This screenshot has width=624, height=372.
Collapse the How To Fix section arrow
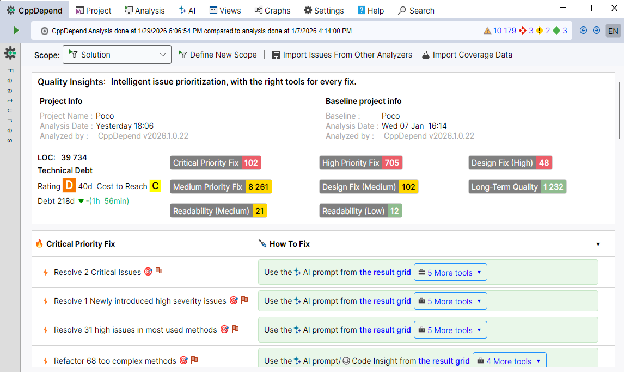point(598,244)
